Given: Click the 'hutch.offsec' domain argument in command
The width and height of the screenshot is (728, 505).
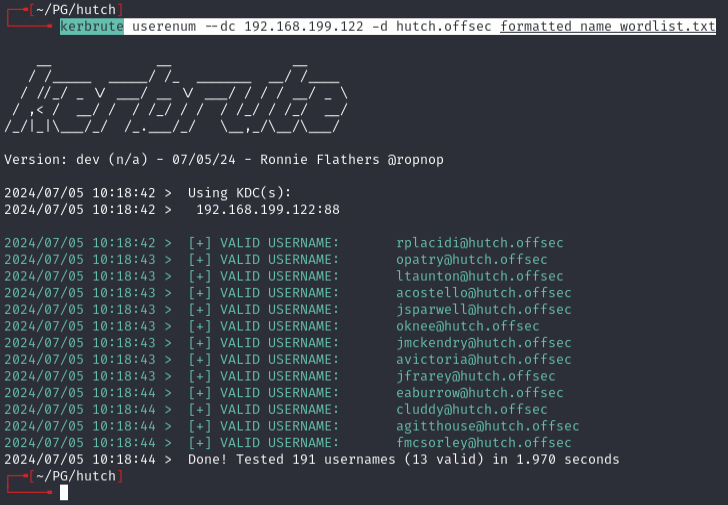Looking at the screenshot, I should point(443,26).
